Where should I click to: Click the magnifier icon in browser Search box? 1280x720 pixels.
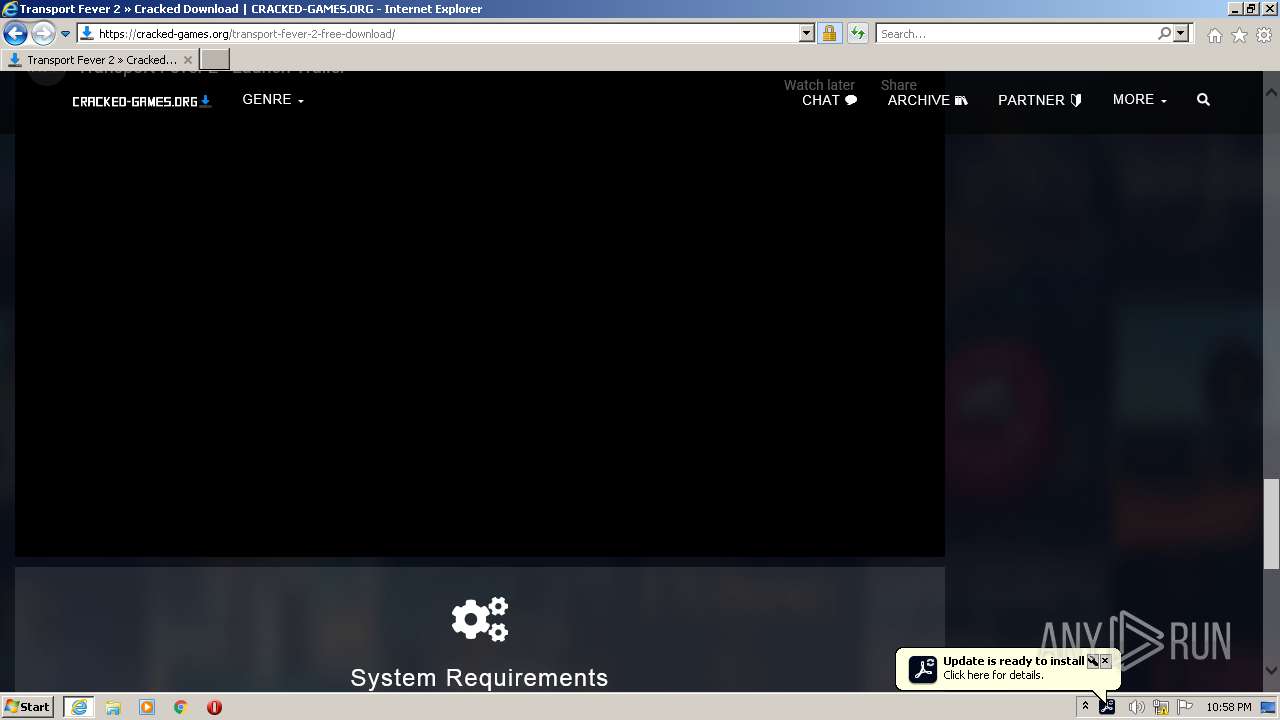(x=1164, y=34)
